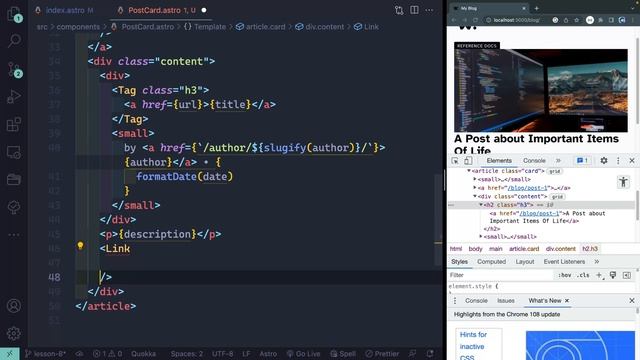The height and width of the screenshot is (360, 640).
Task: Open remote window indicator in status bar
Action: [9, 353]
